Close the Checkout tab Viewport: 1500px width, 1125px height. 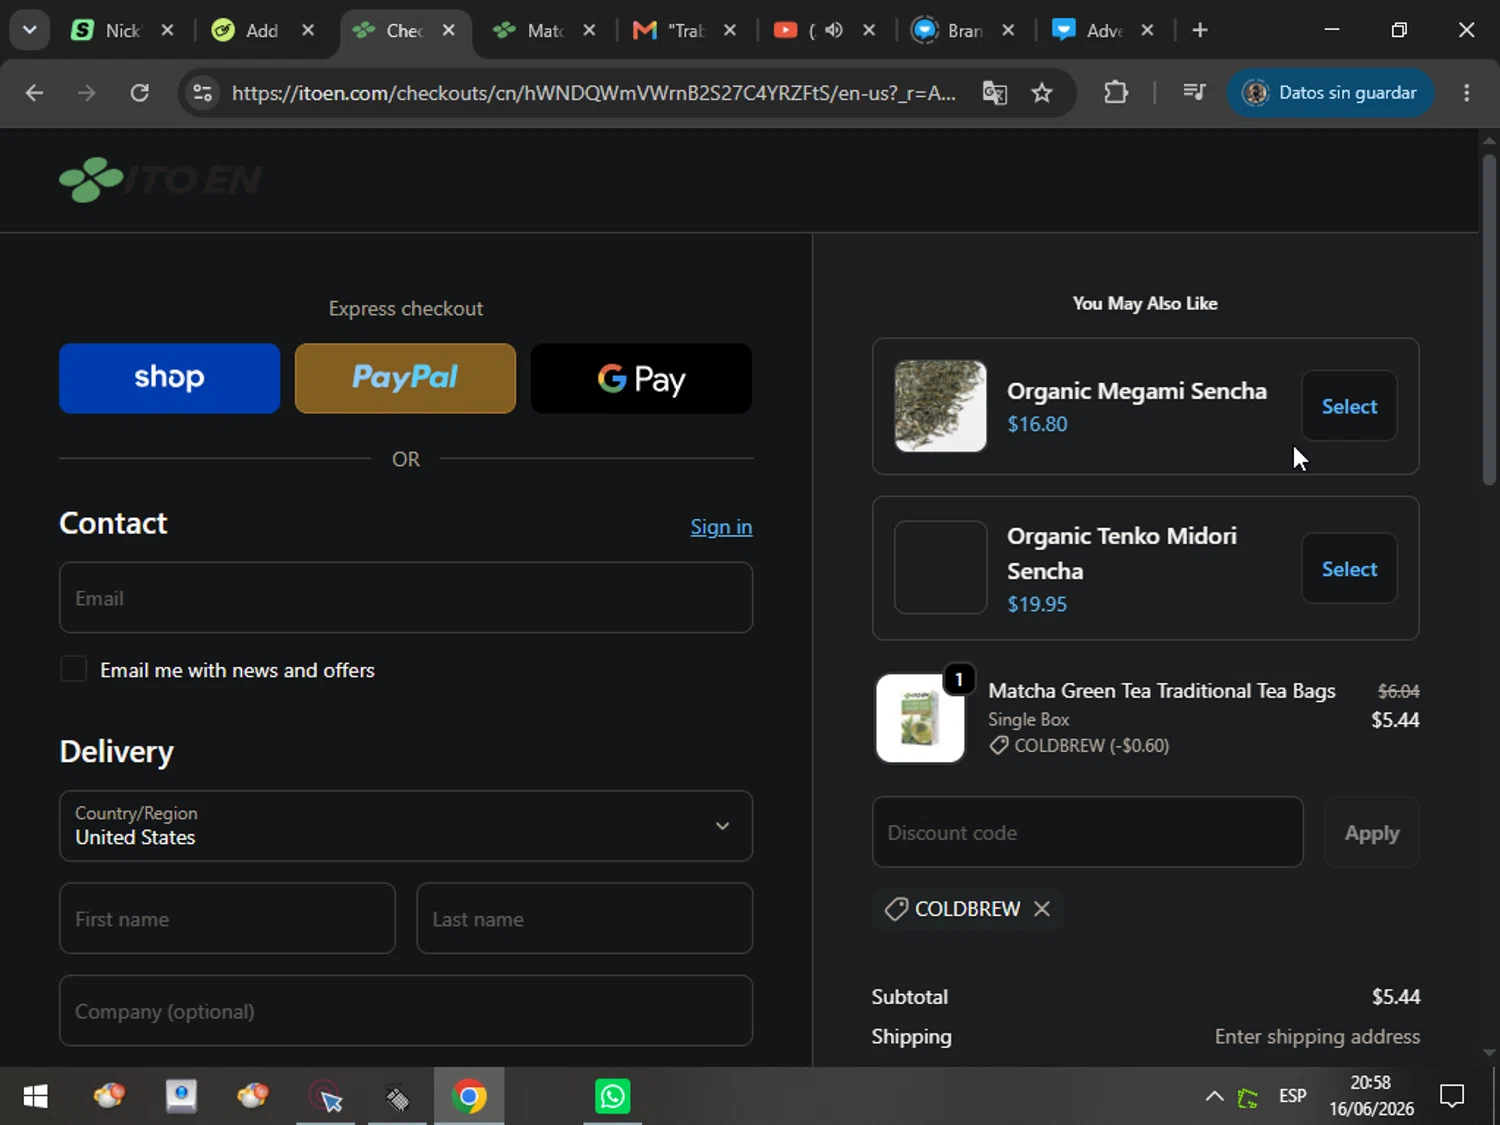point(449,30)
